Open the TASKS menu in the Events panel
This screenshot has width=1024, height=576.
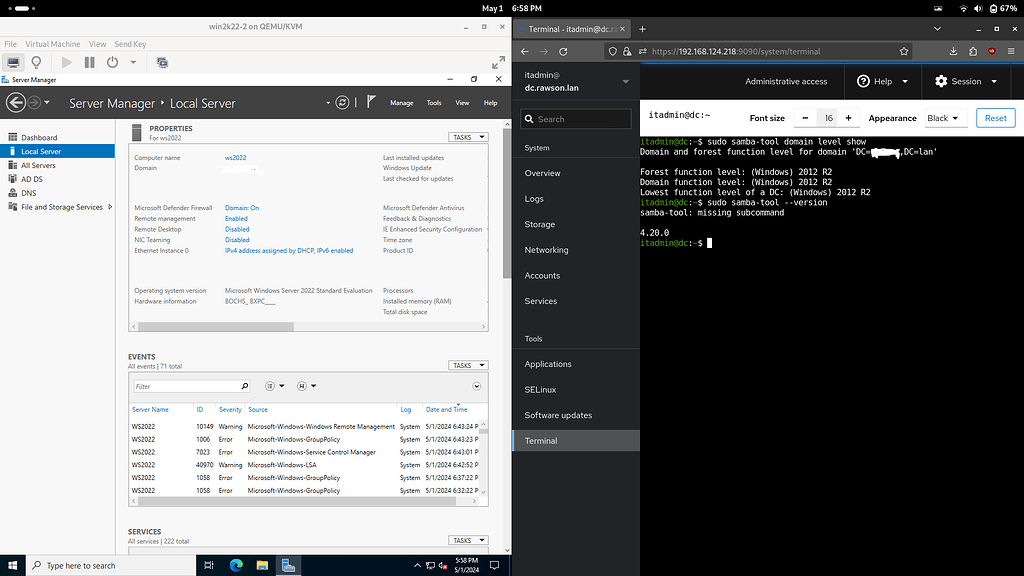[x=468, y=365]
